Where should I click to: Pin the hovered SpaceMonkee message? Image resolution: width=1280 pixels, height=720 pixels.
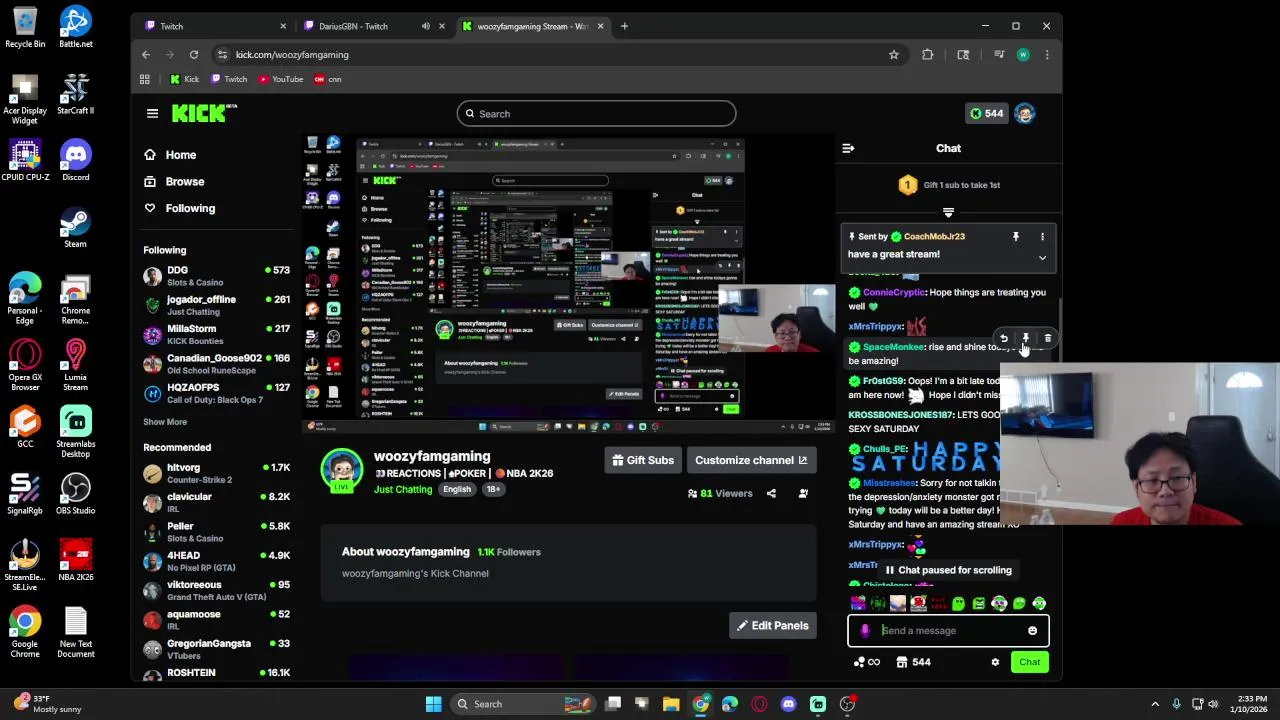click(x=1026, y=338)
